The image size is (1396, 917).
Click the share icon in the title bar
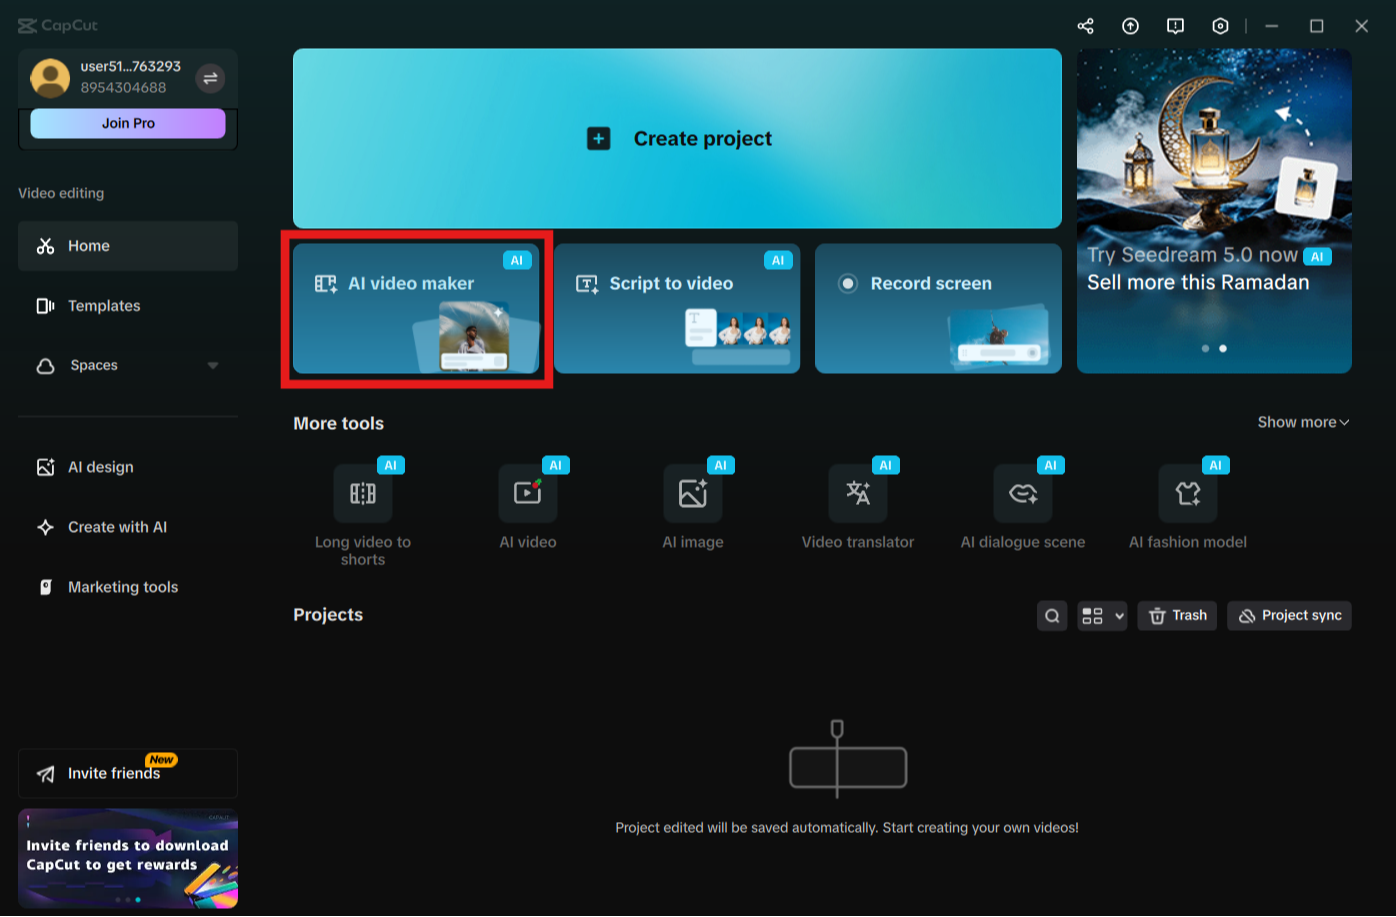(x=1085, y=26)
